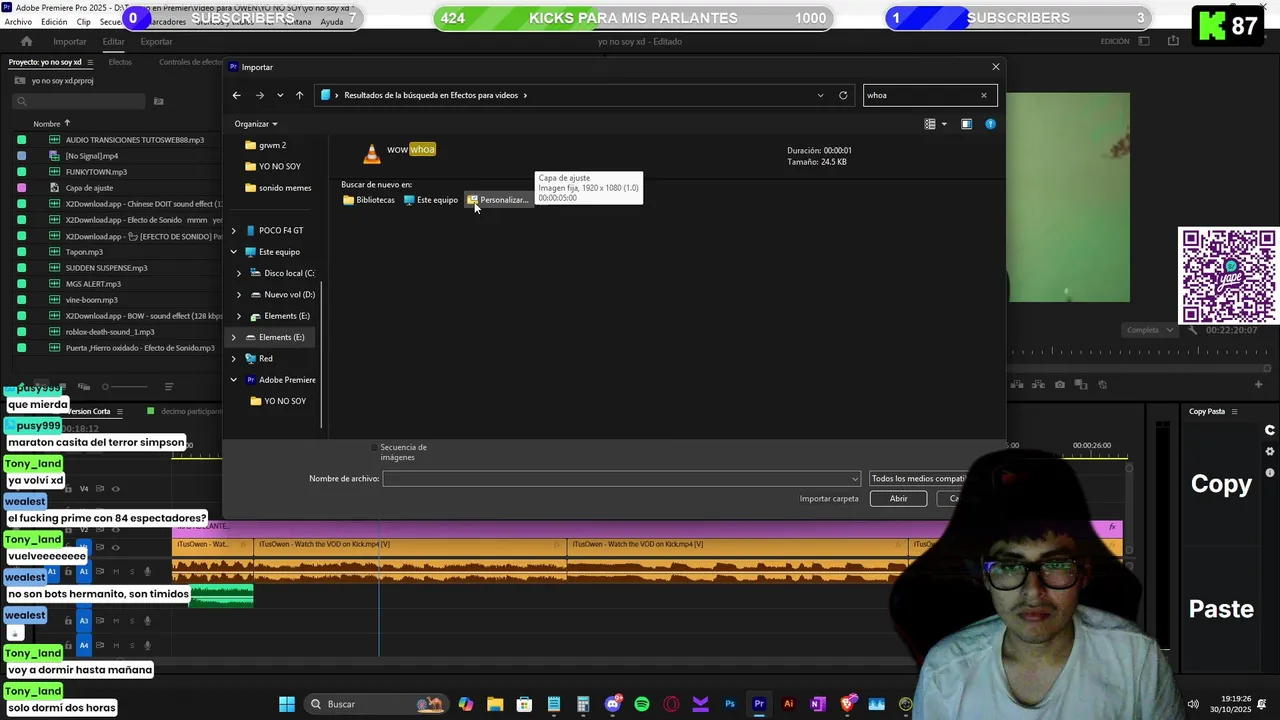Image resolution: width=1280 pixels, height=720 pixels.
Task: Go up one folder level
Action: (x=299, y=95)
